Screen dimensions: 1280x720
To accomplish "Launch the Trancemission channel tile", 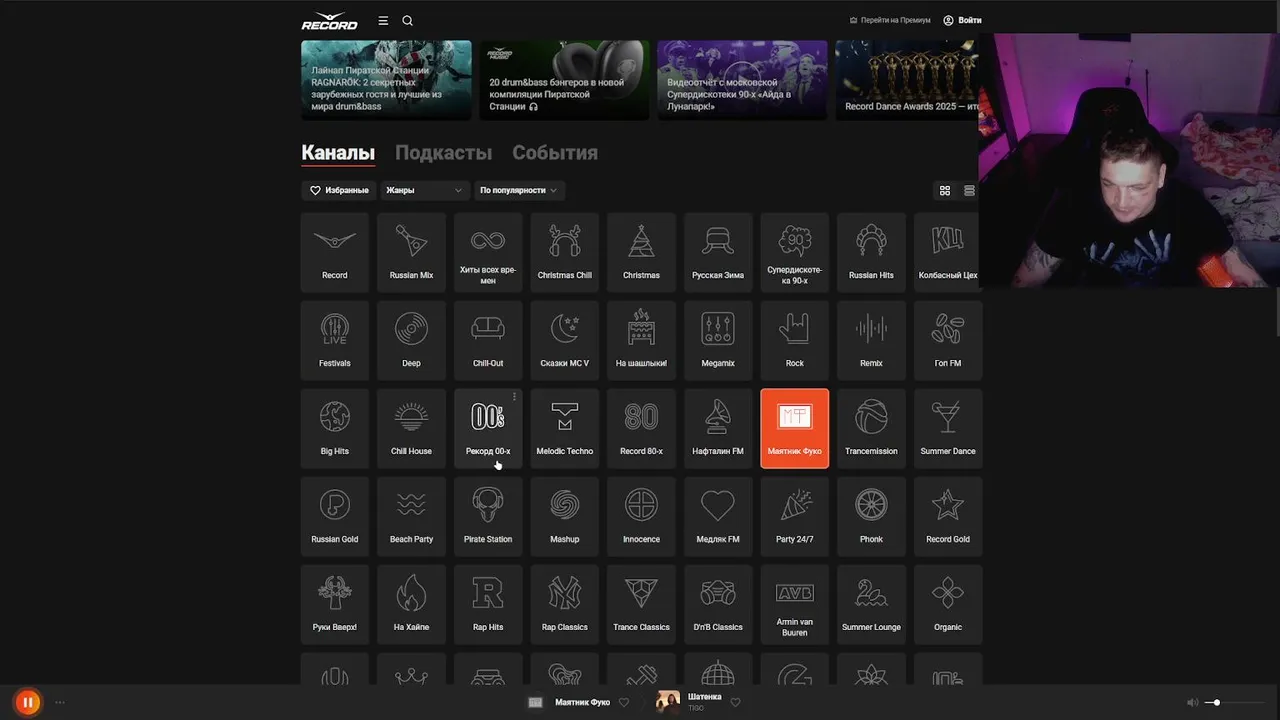I will coord(871,428).
